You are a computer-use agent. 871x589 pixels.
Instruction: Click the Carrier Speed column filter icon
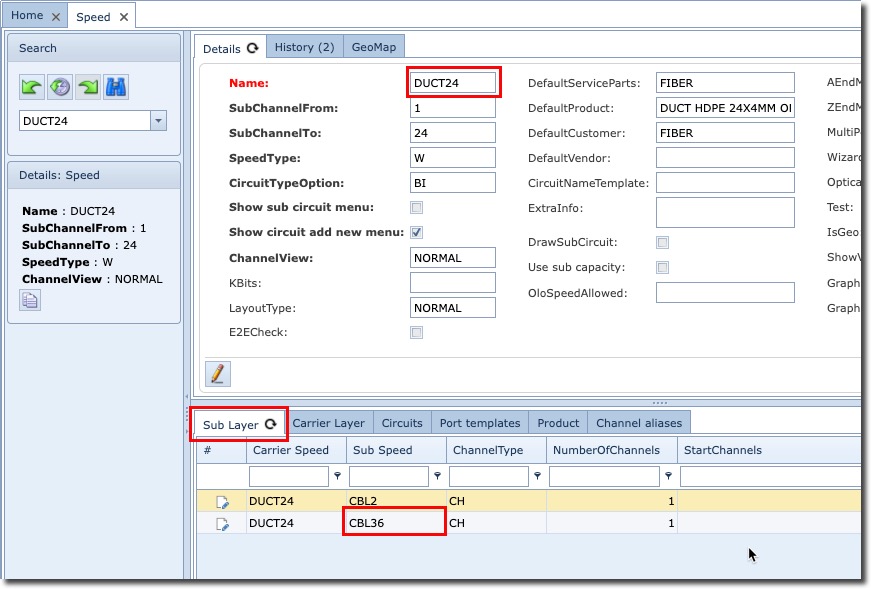[337, 477]
